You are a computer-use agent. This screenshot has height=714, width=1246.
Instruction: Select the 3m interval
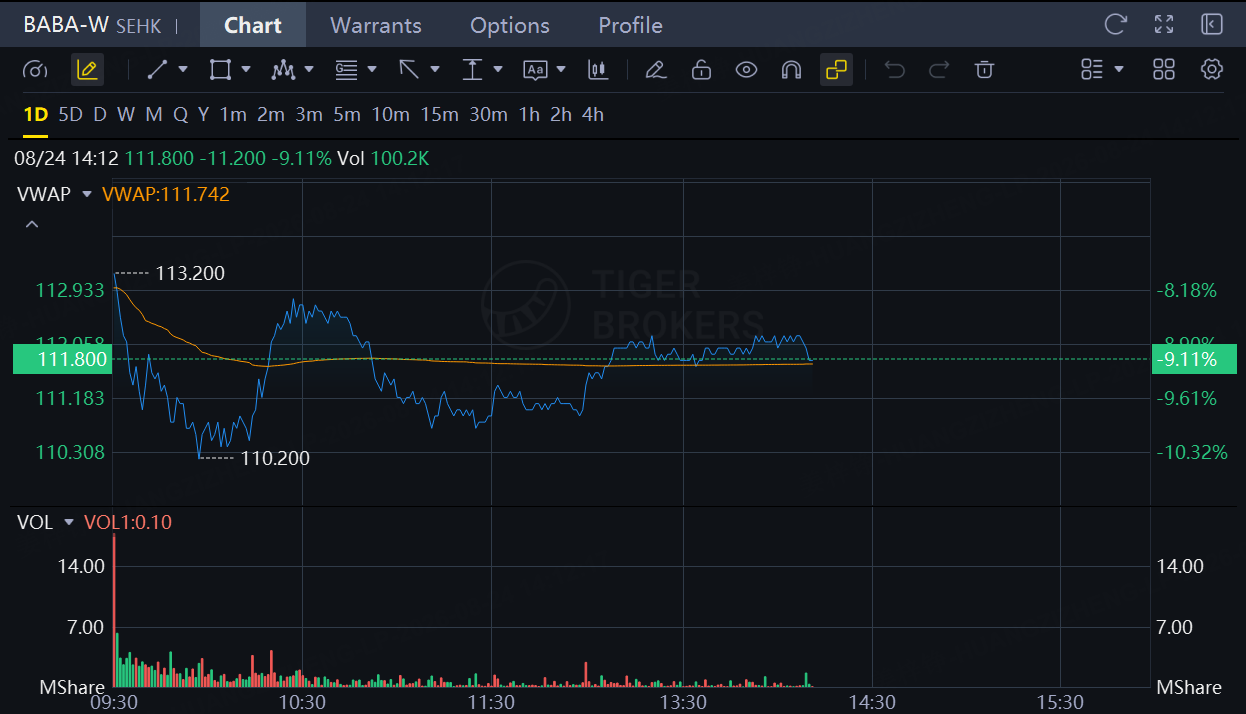[x=309, y=115]
